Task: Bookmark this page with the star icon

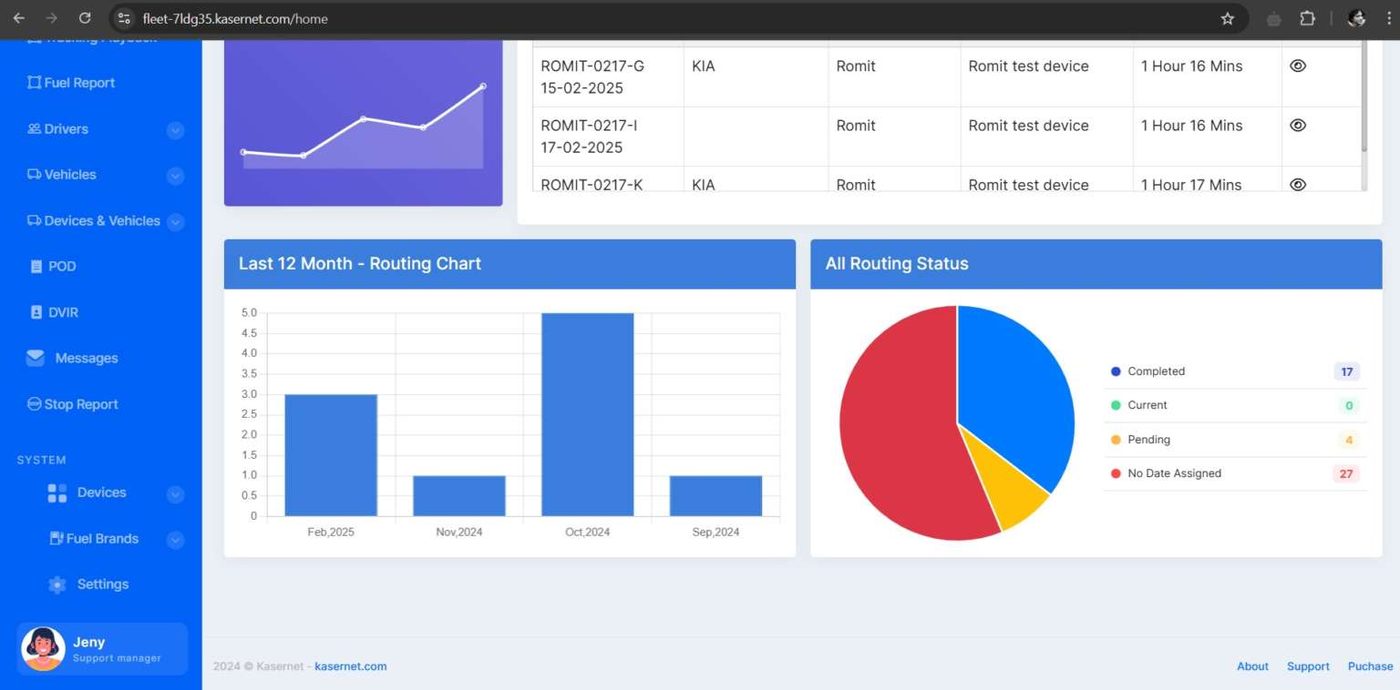Action: 1227,18
